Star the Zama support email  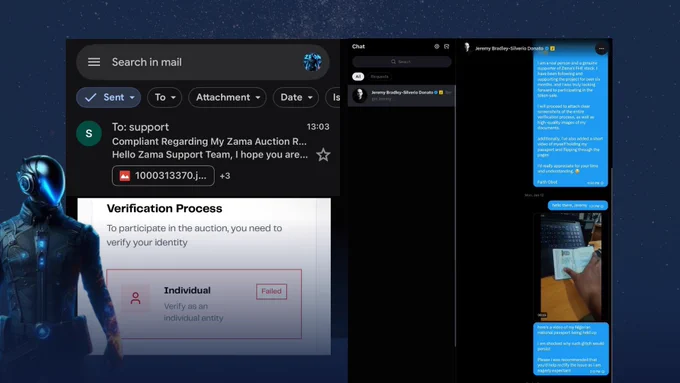point(323,155)
